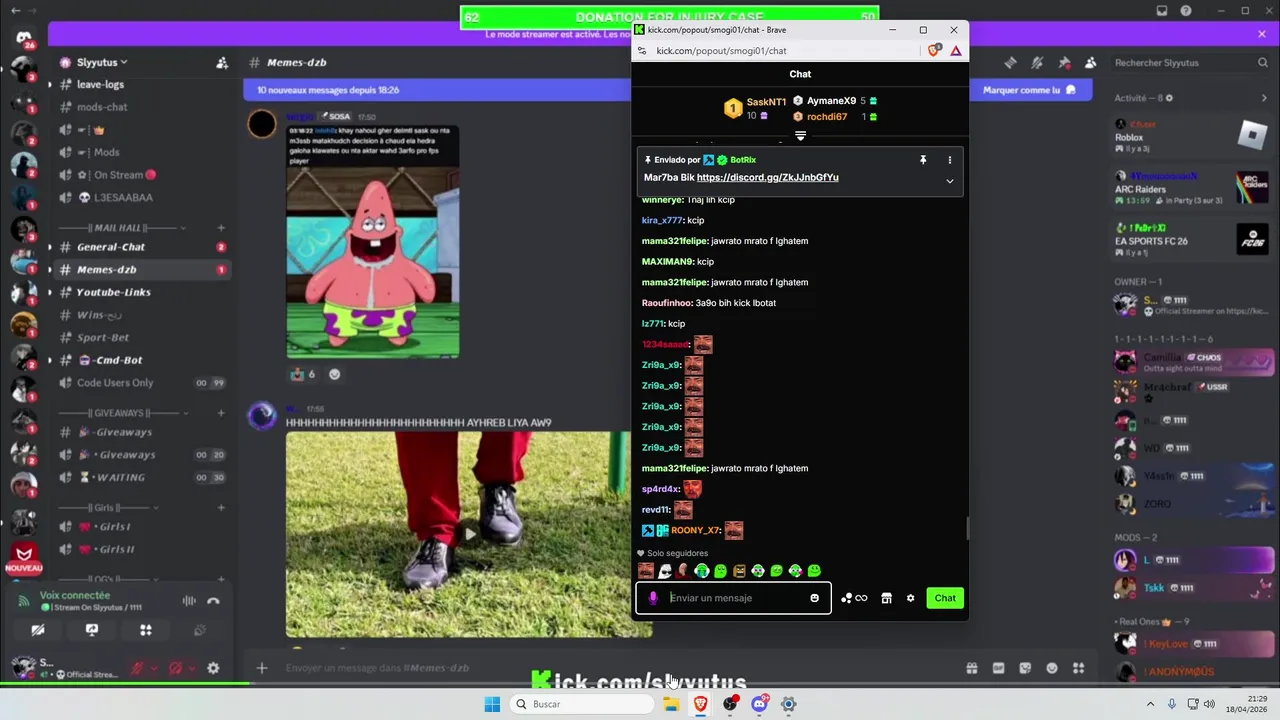The width and height of the screenshot is (1280, 720).
Task: Open the Kick shop storefront icon
Action: point(886,598)
